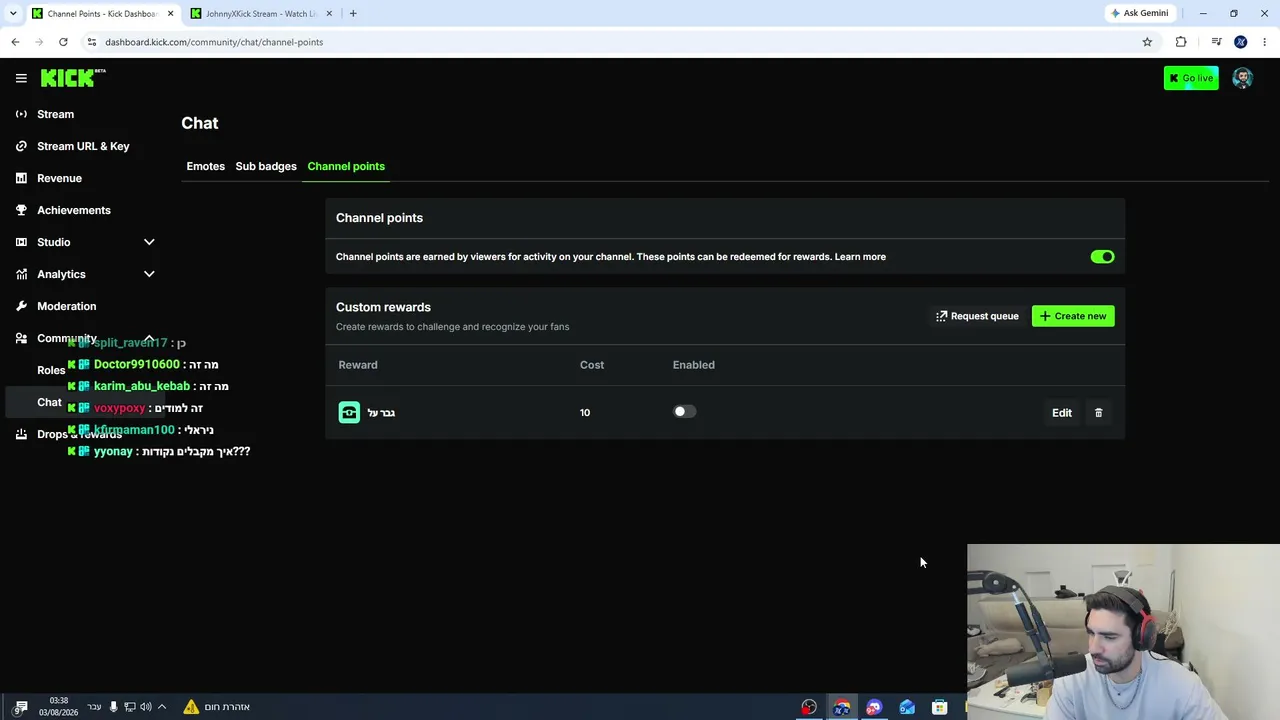Click the Community sidebar icon

coord(21,338)
